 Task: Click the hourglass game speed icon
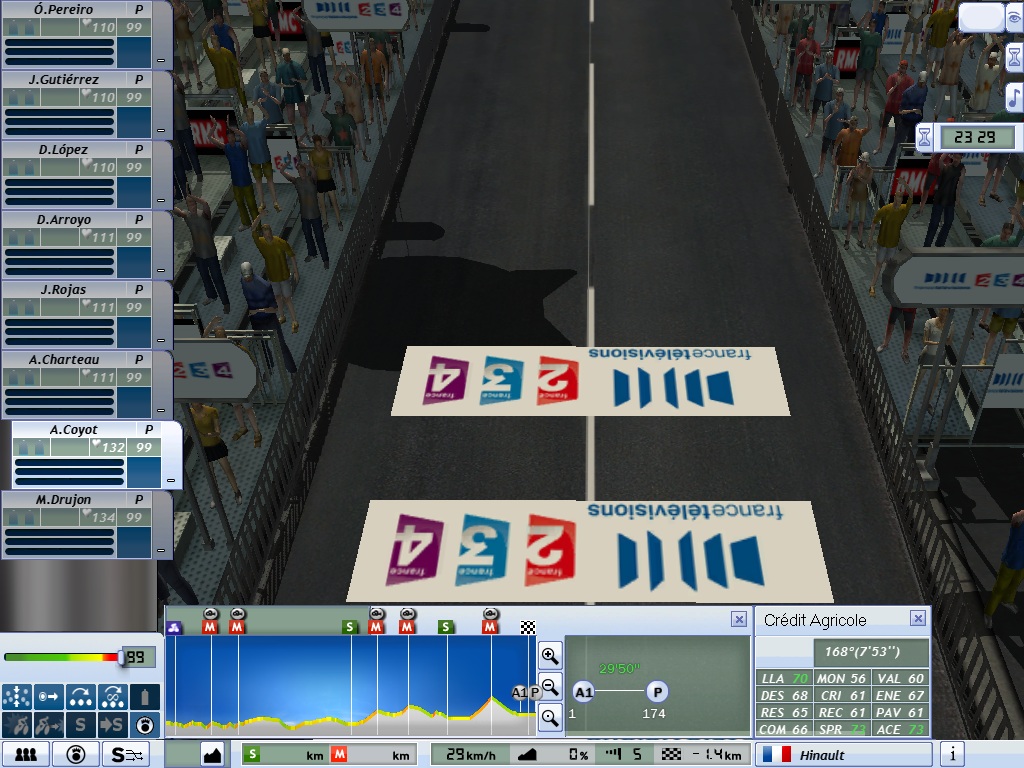point(1013,57)
